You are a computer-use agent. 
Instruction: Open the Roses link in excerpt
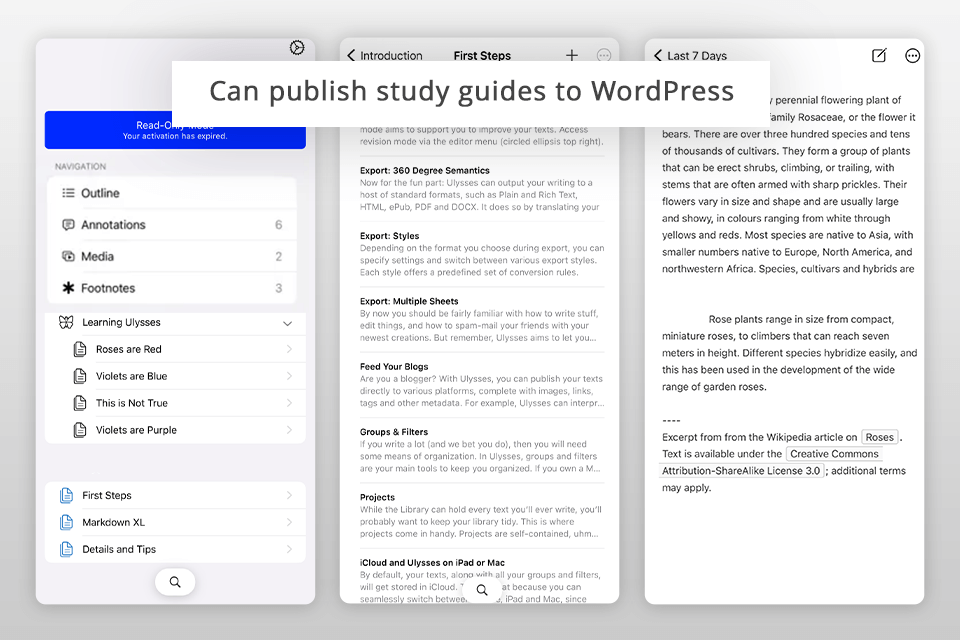880,437
